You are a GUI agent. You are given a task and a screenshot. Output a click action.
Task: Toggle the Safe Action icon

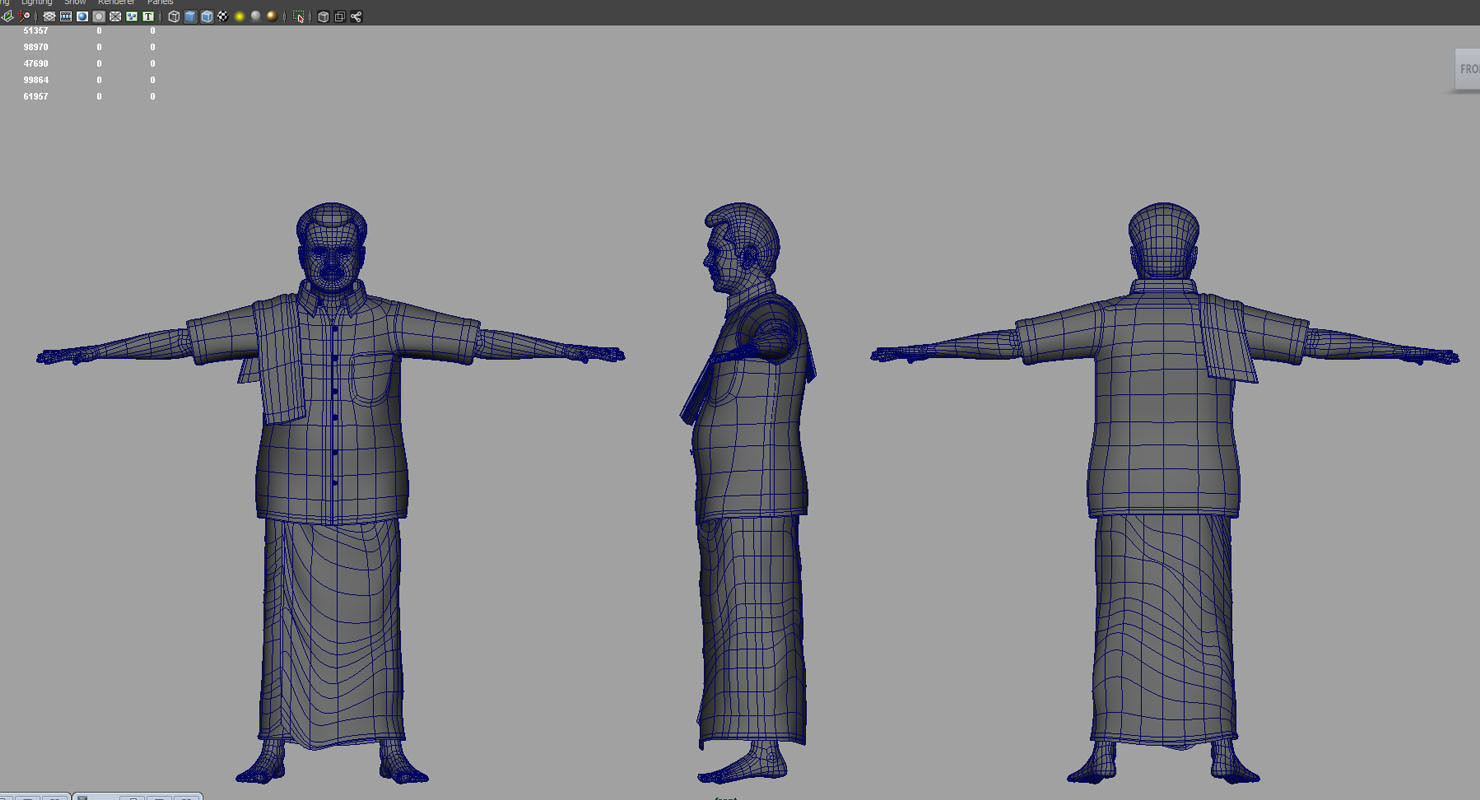click(132, 16)
